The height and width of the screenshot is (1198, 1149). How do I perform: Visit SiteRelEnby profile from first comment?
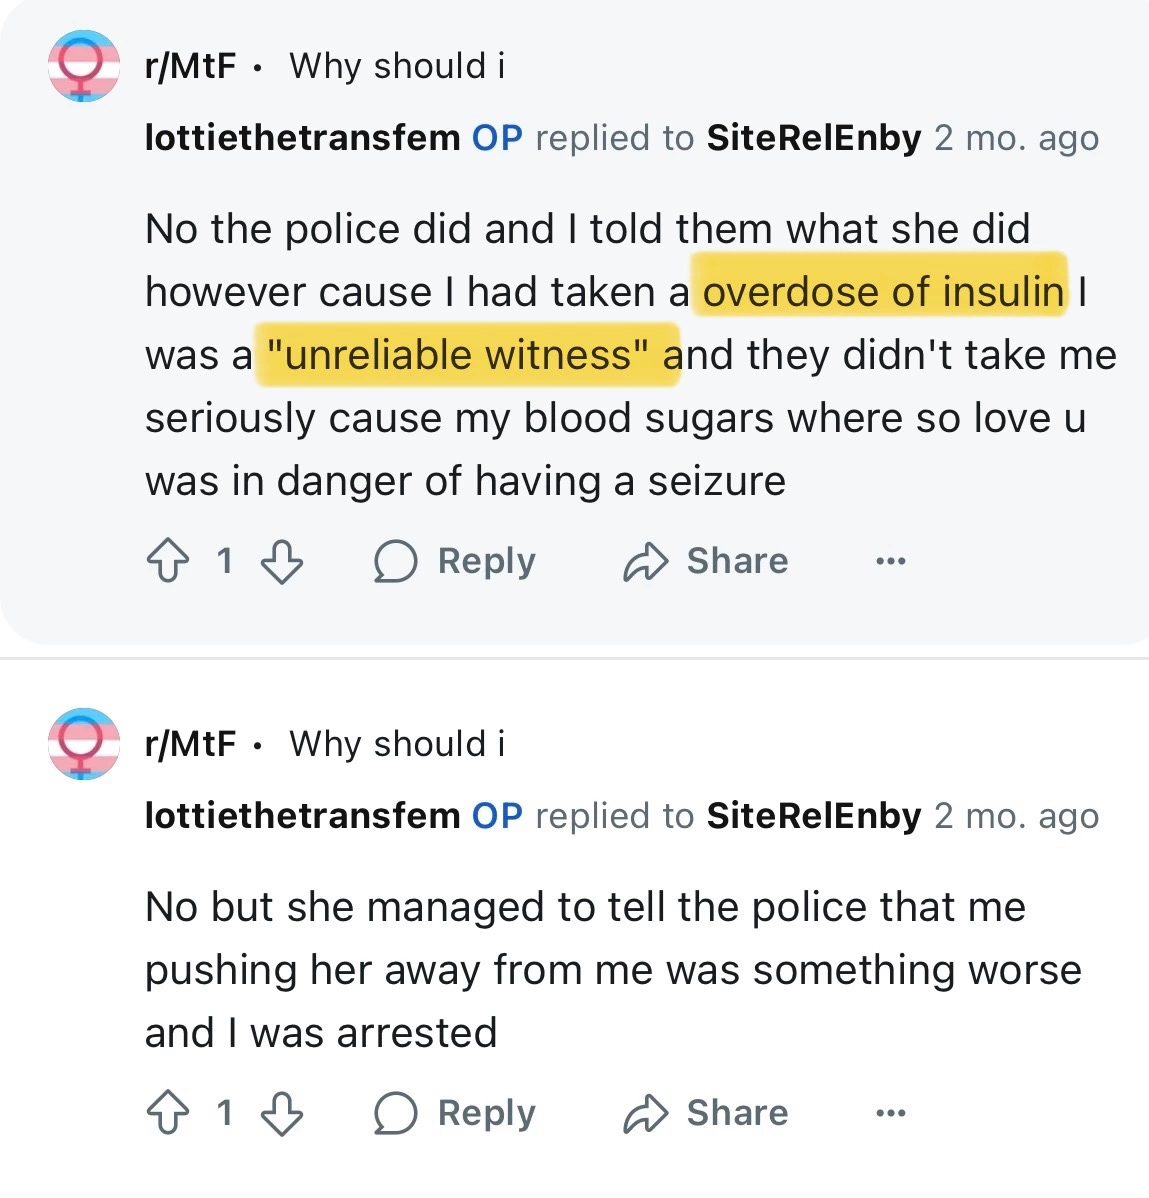(814, 138)
